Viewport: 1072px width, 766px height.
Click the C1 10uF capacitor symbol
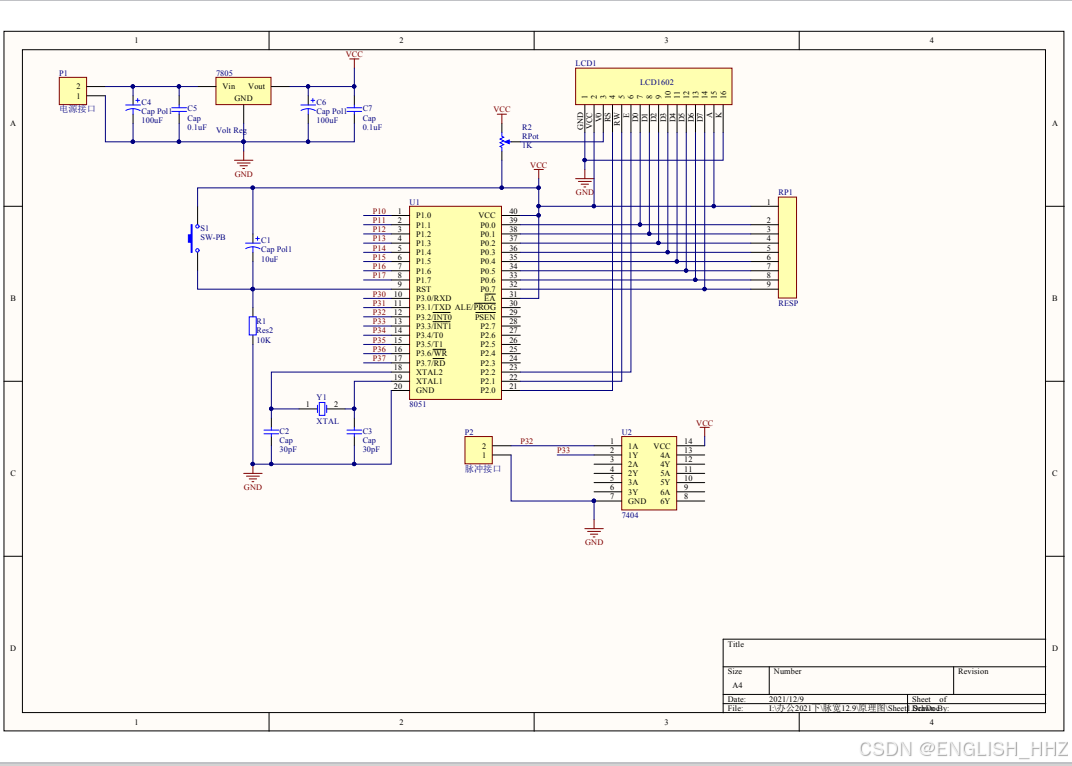pos(253,247)
